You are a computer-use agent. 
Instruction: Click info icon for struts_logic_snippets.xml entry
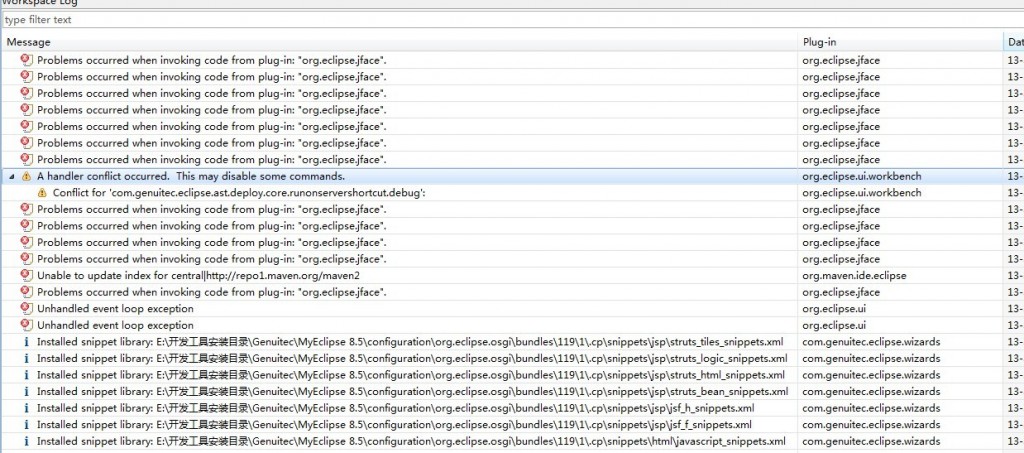(27, 358)
